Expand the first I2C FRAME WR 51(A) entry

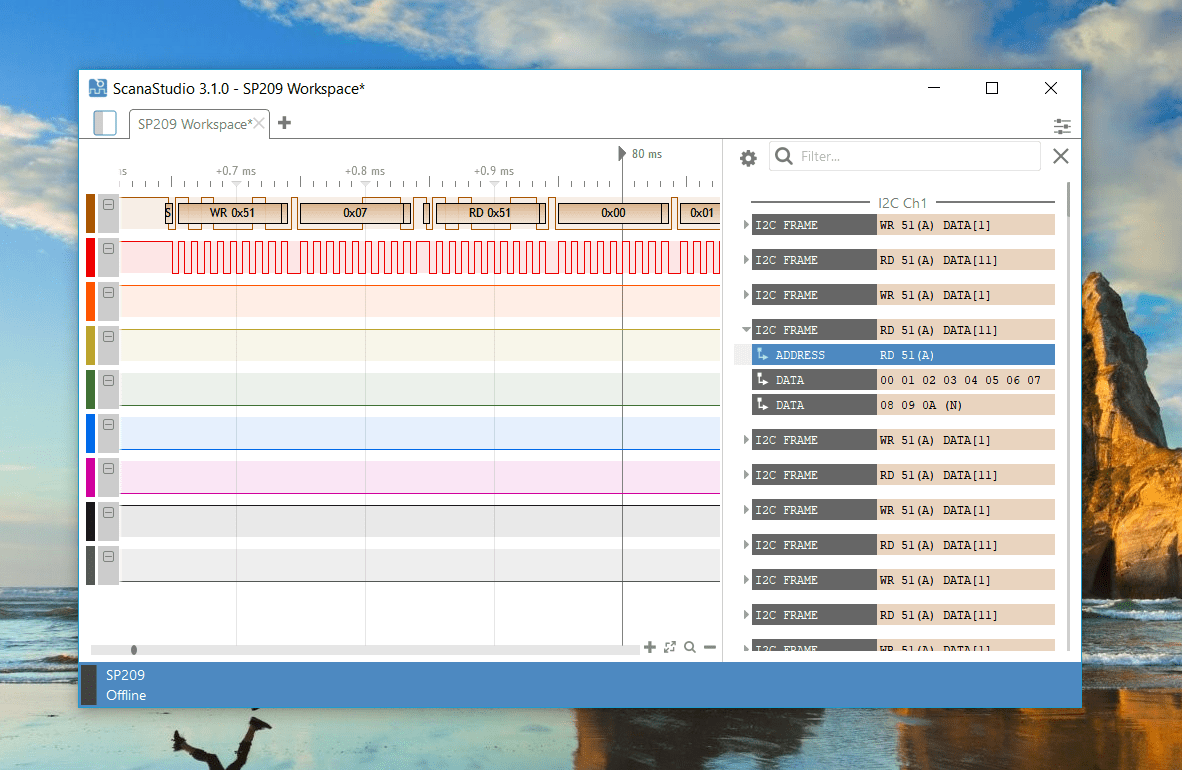(746, 225)
